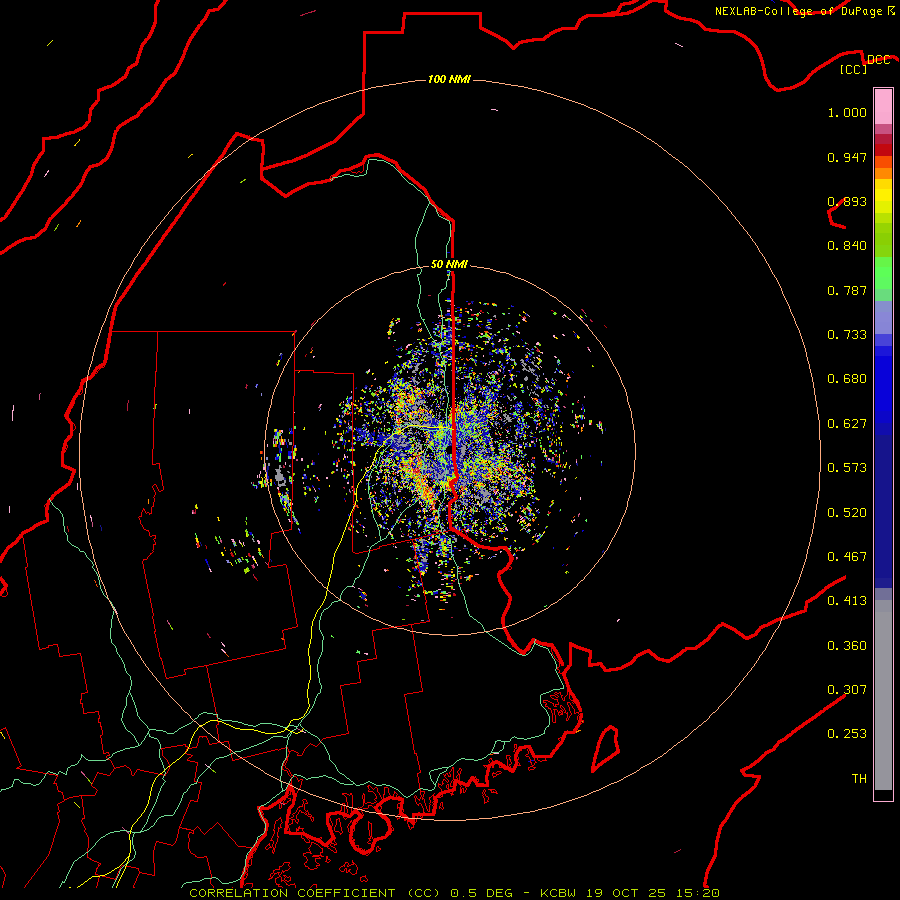Click the TH threshold label on the scale

click(859, 779)
